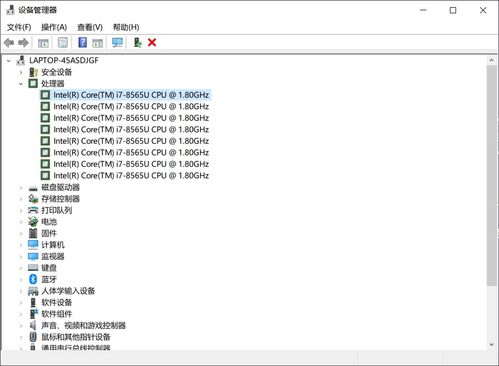Open the blue question mark help icon

click(82, 42)
